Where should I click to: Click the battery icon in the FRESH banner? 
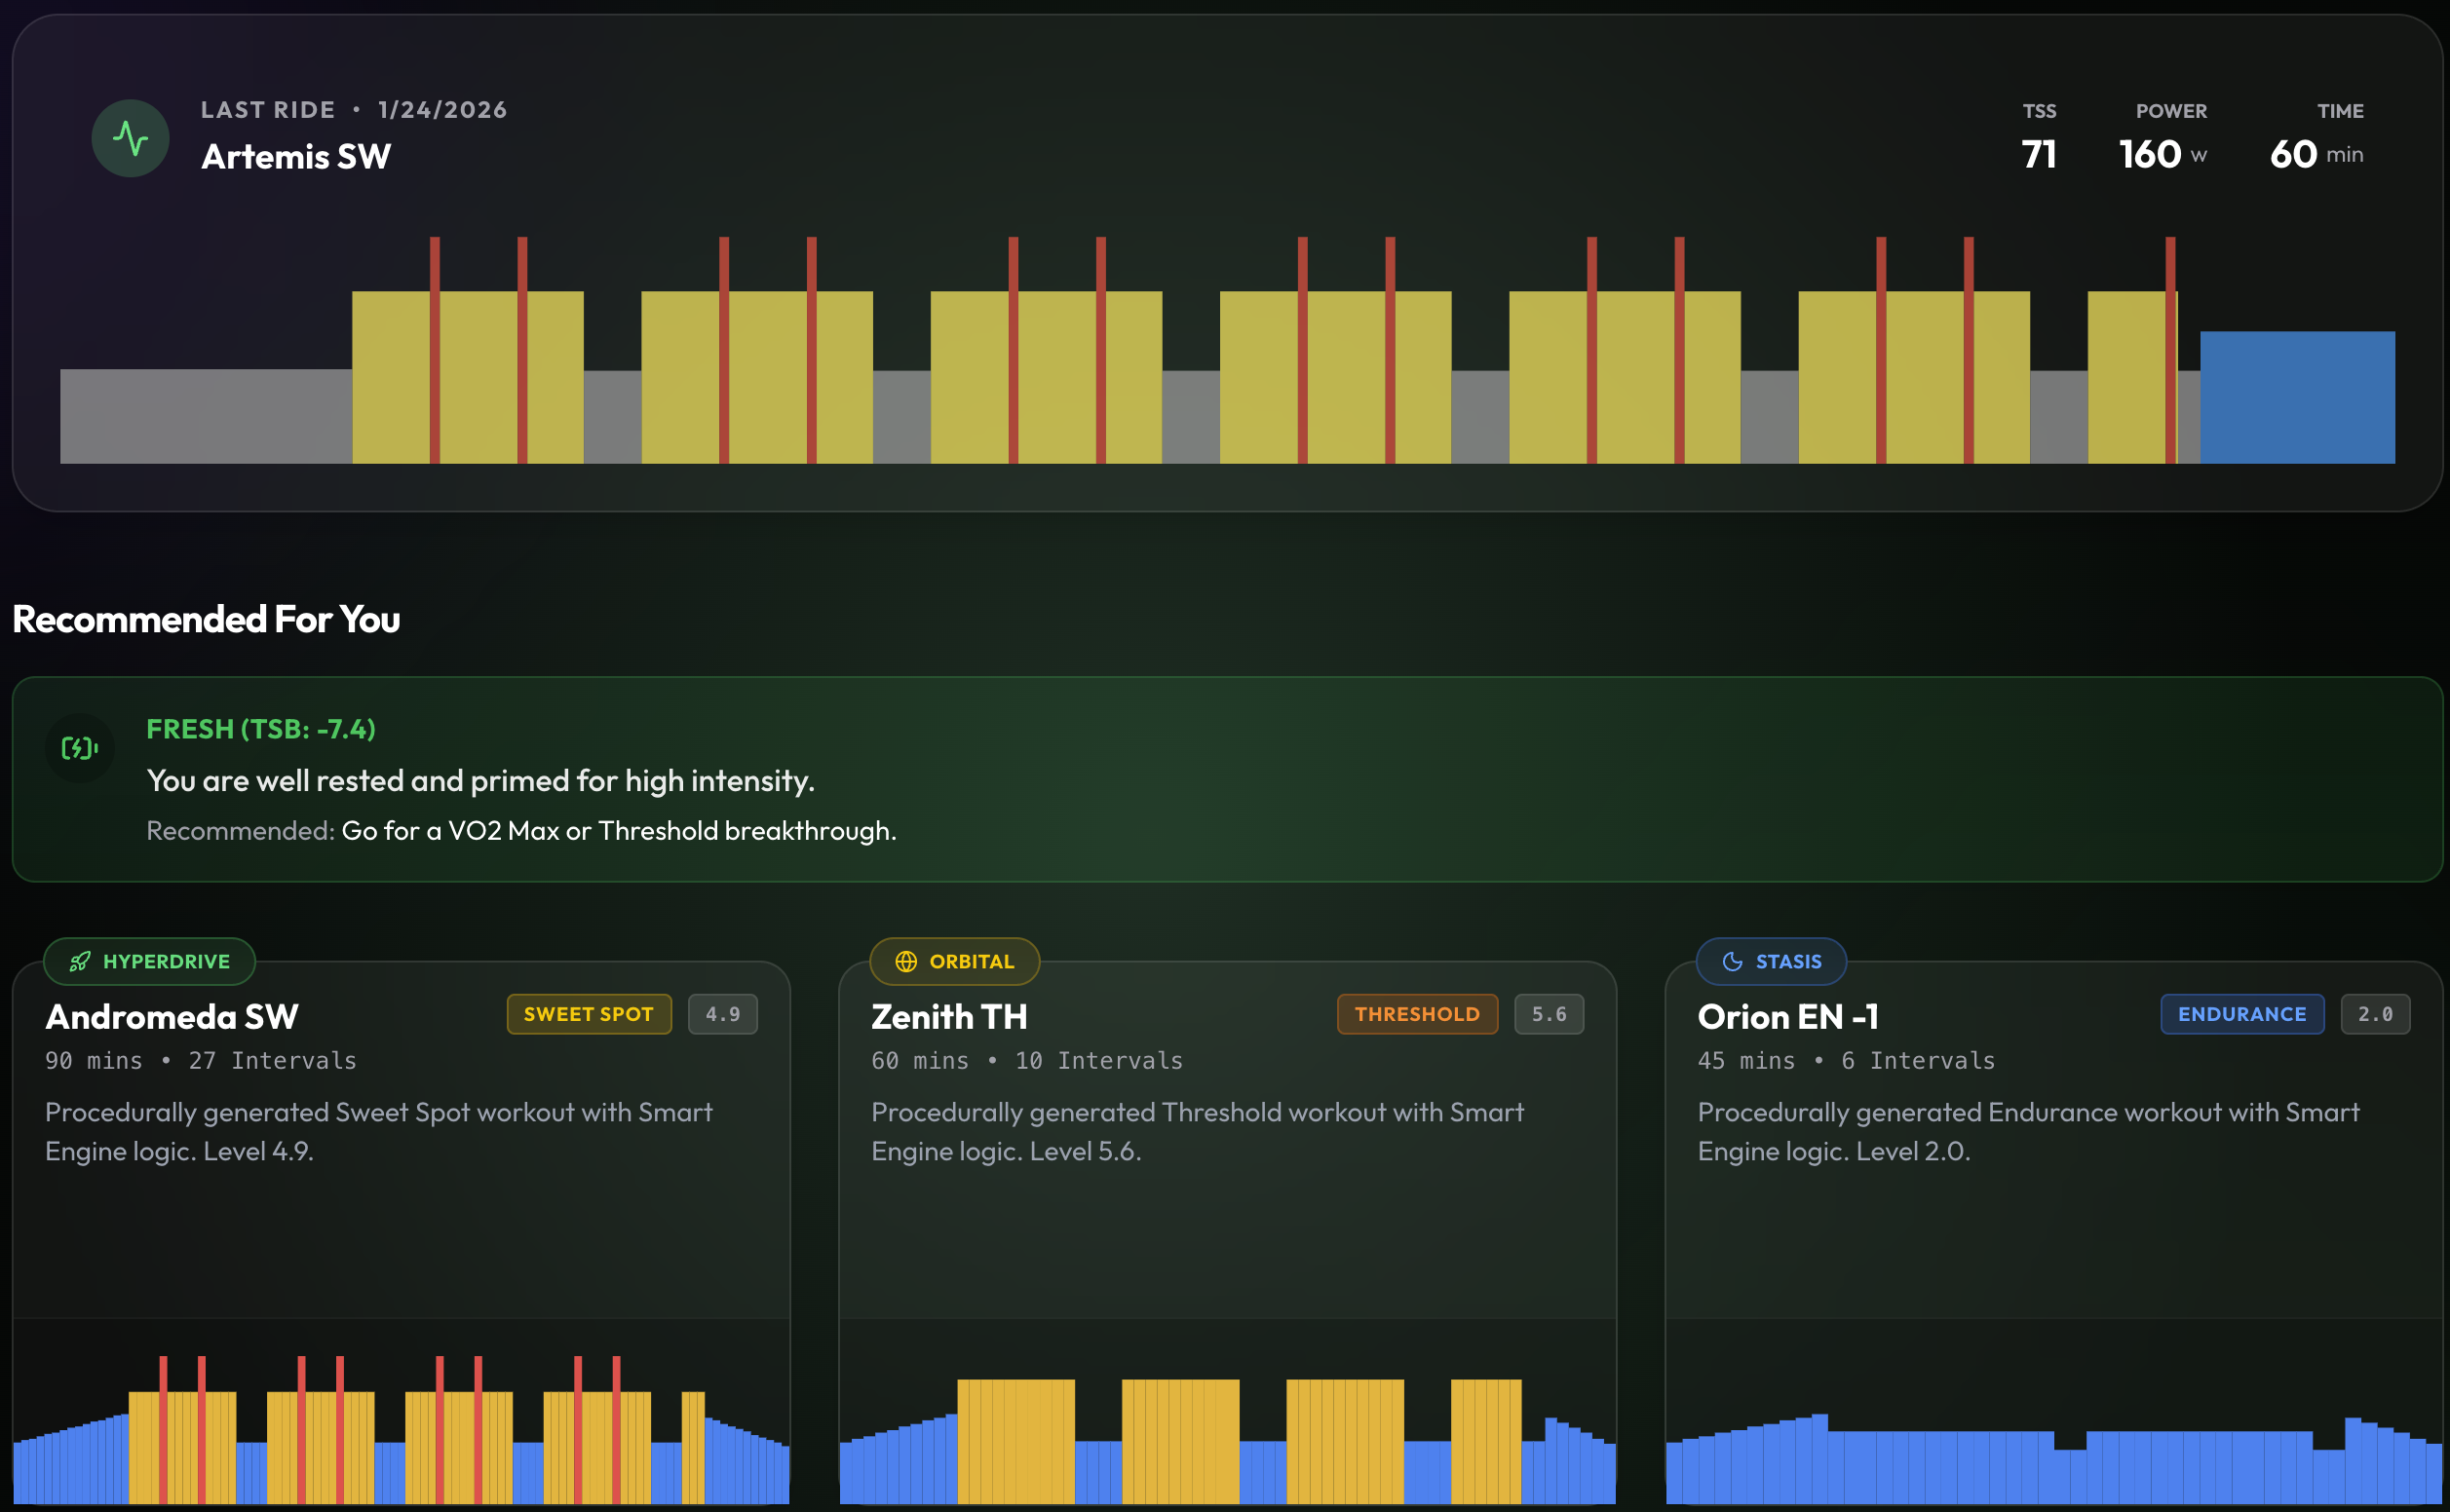[x=80, y=748]
